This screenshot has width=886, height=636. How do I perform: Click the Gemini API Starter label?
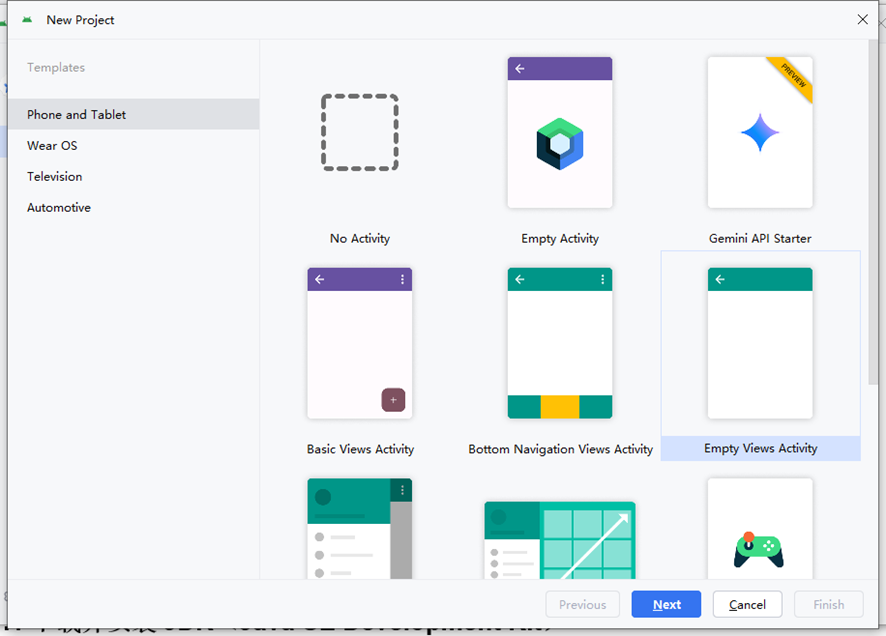[760, 238]
